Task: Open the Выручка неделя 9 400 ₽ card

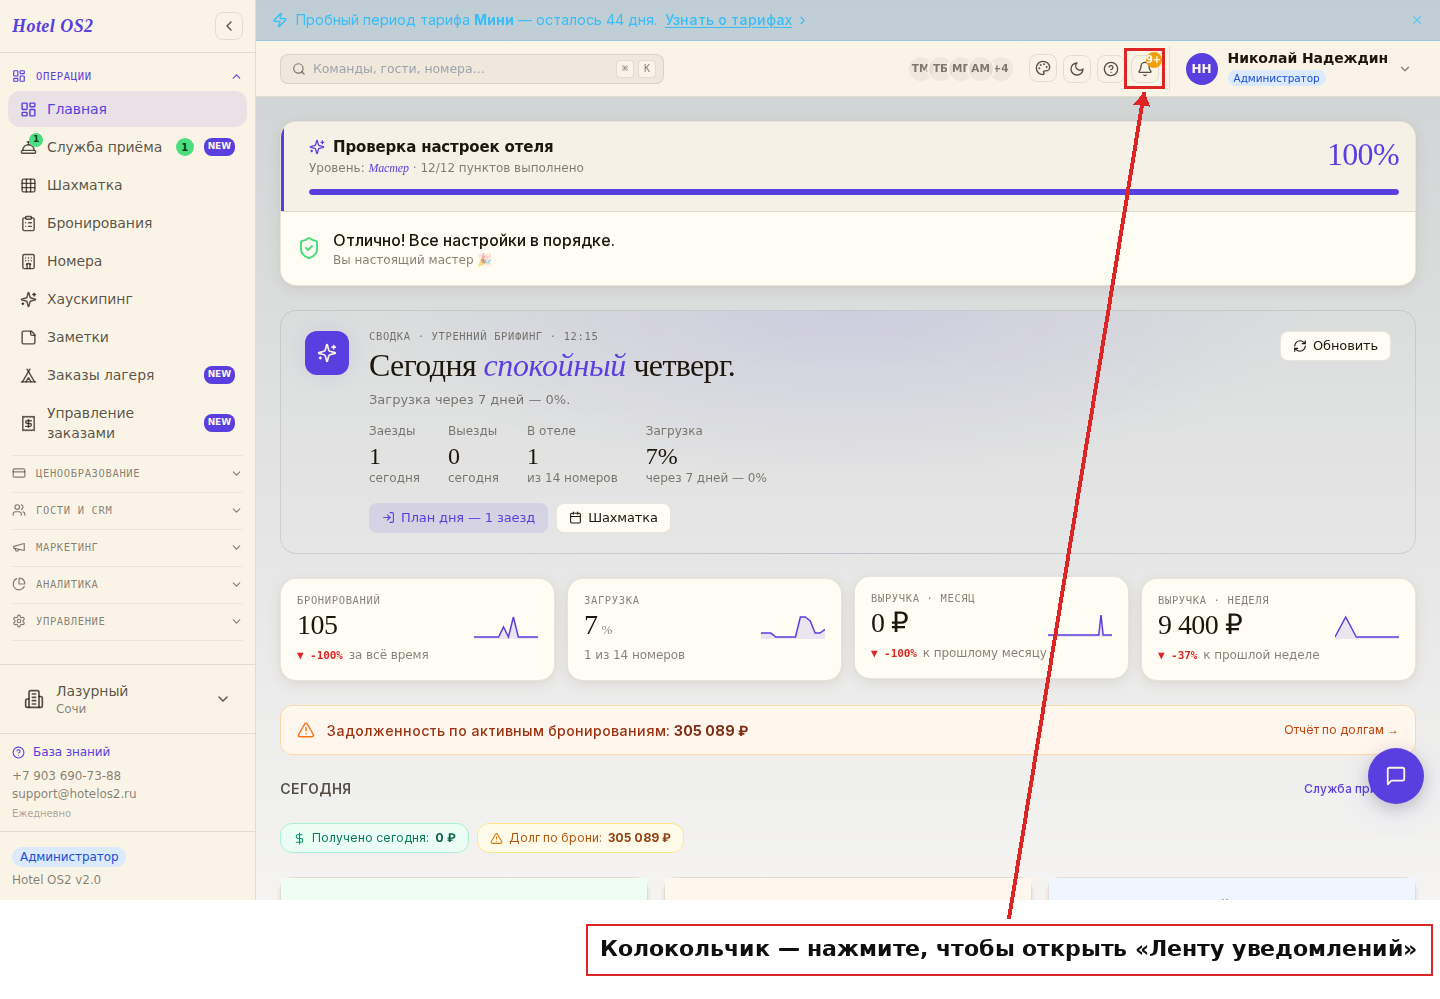Action: 1278,630
